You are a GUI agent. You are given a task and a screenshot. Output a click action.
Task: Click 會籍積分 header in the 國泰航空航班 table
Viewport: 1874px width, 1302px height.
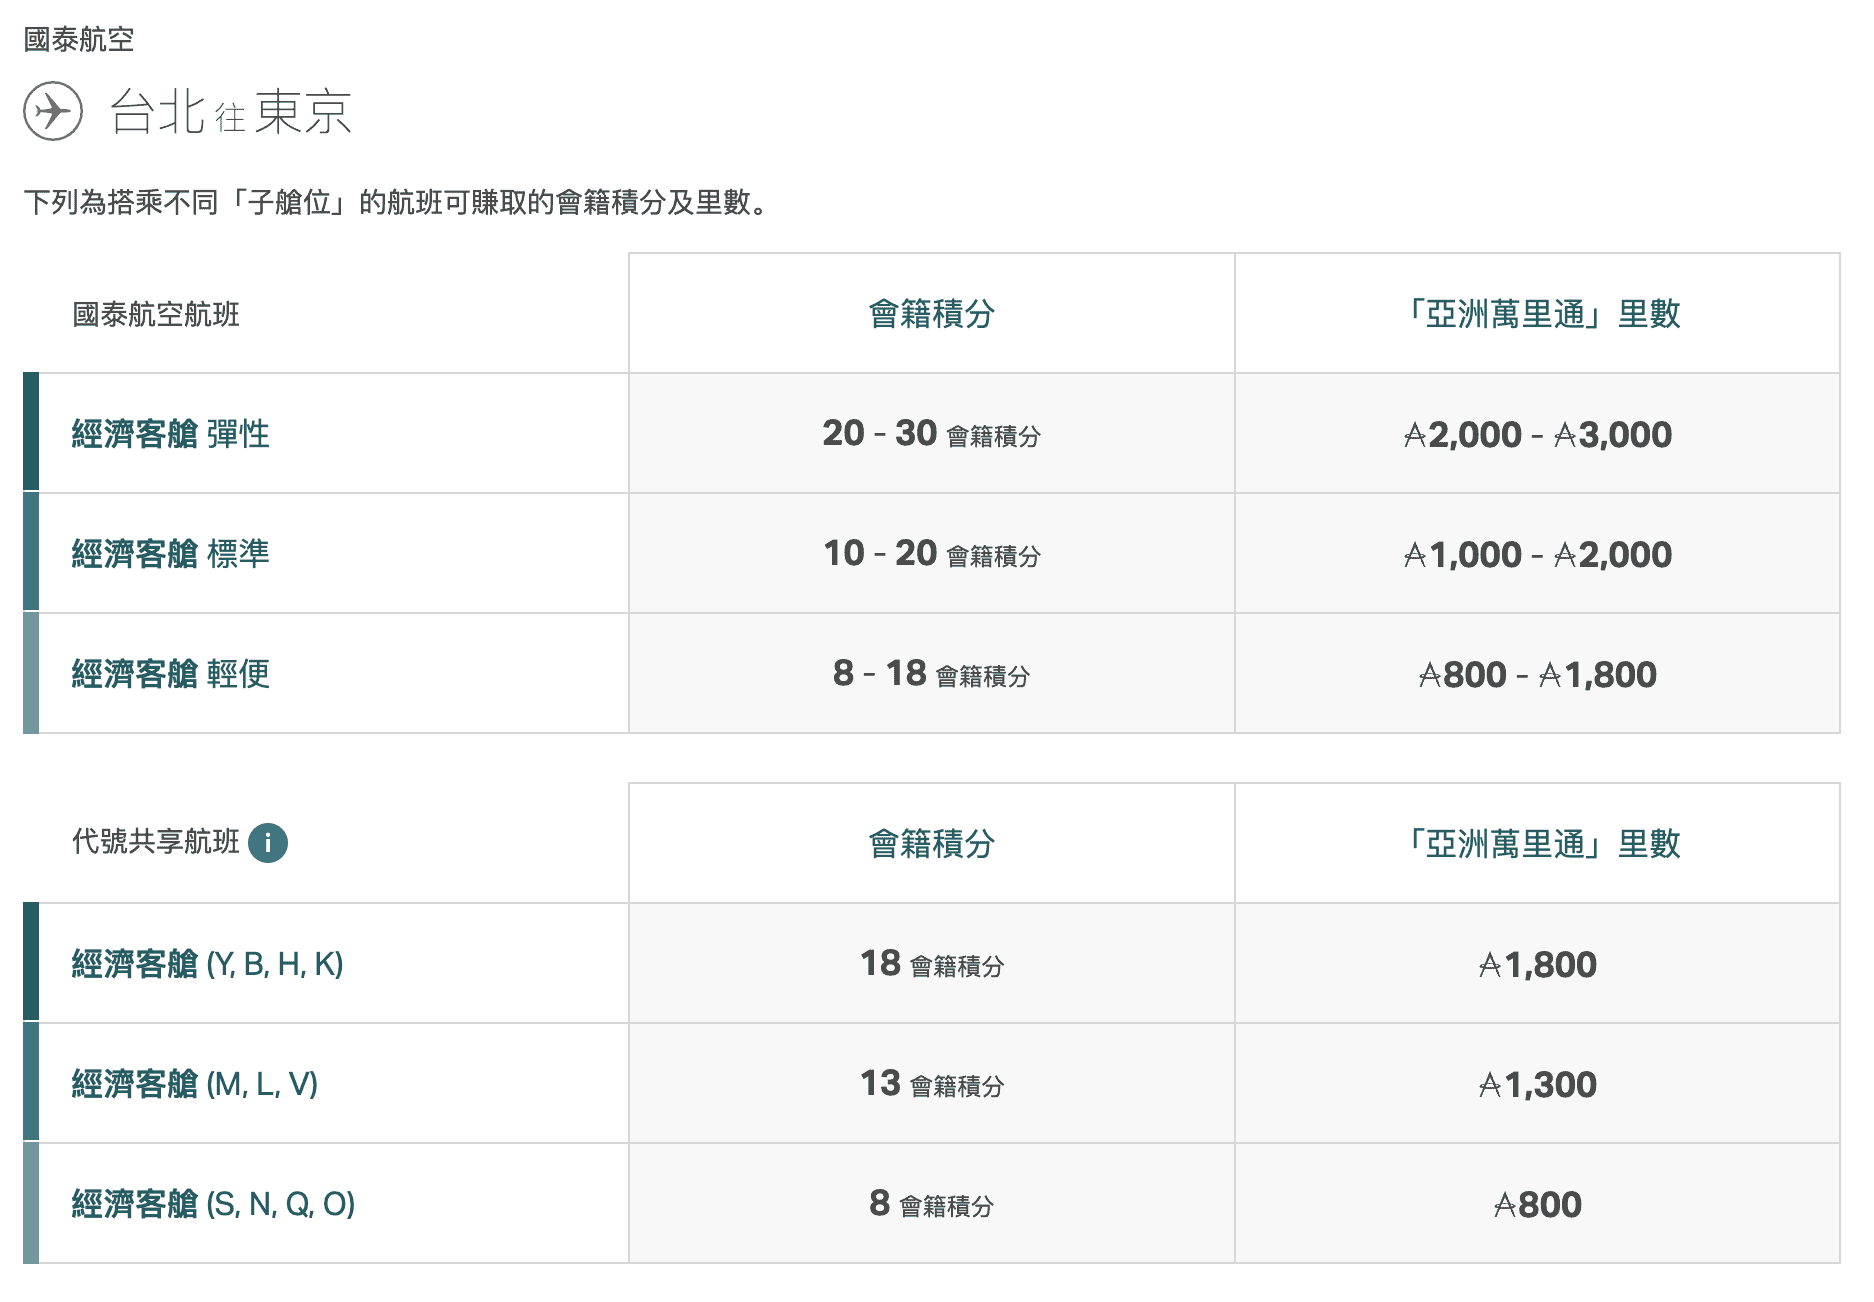pos(932,314)
